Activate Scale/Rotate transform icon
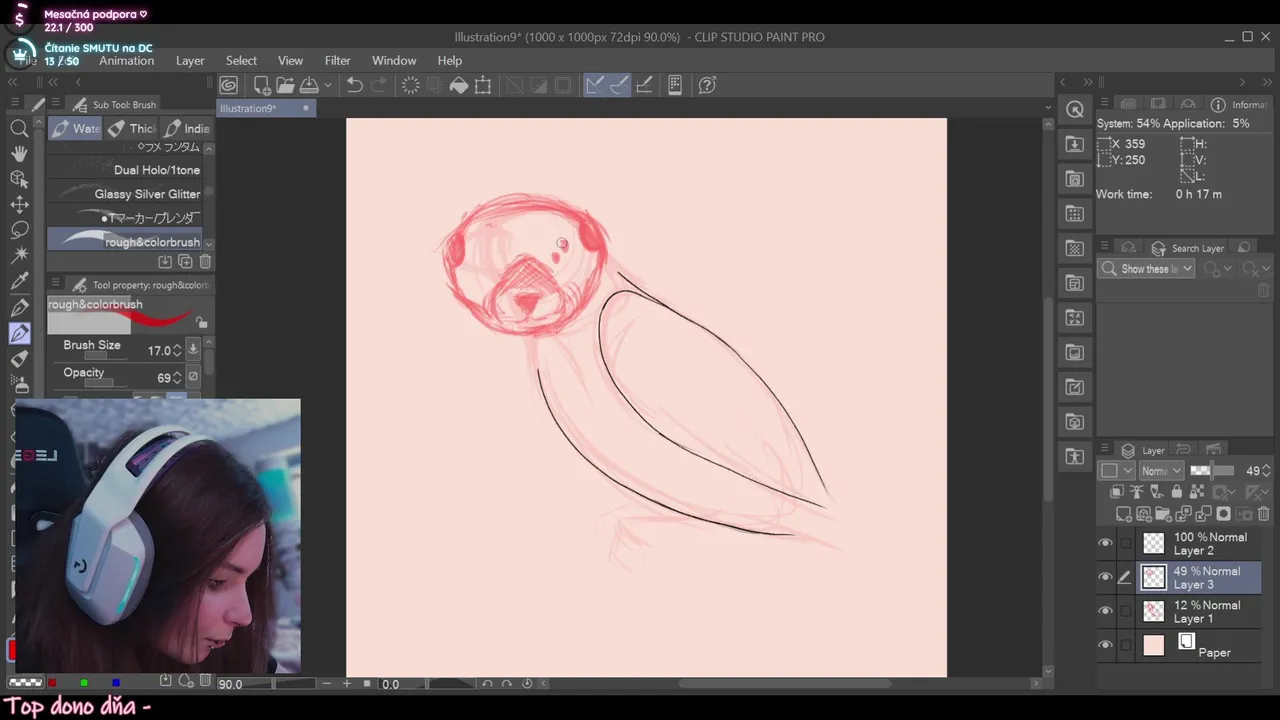The height and width of the screenshot is (720, 1280). pos(483,85)
